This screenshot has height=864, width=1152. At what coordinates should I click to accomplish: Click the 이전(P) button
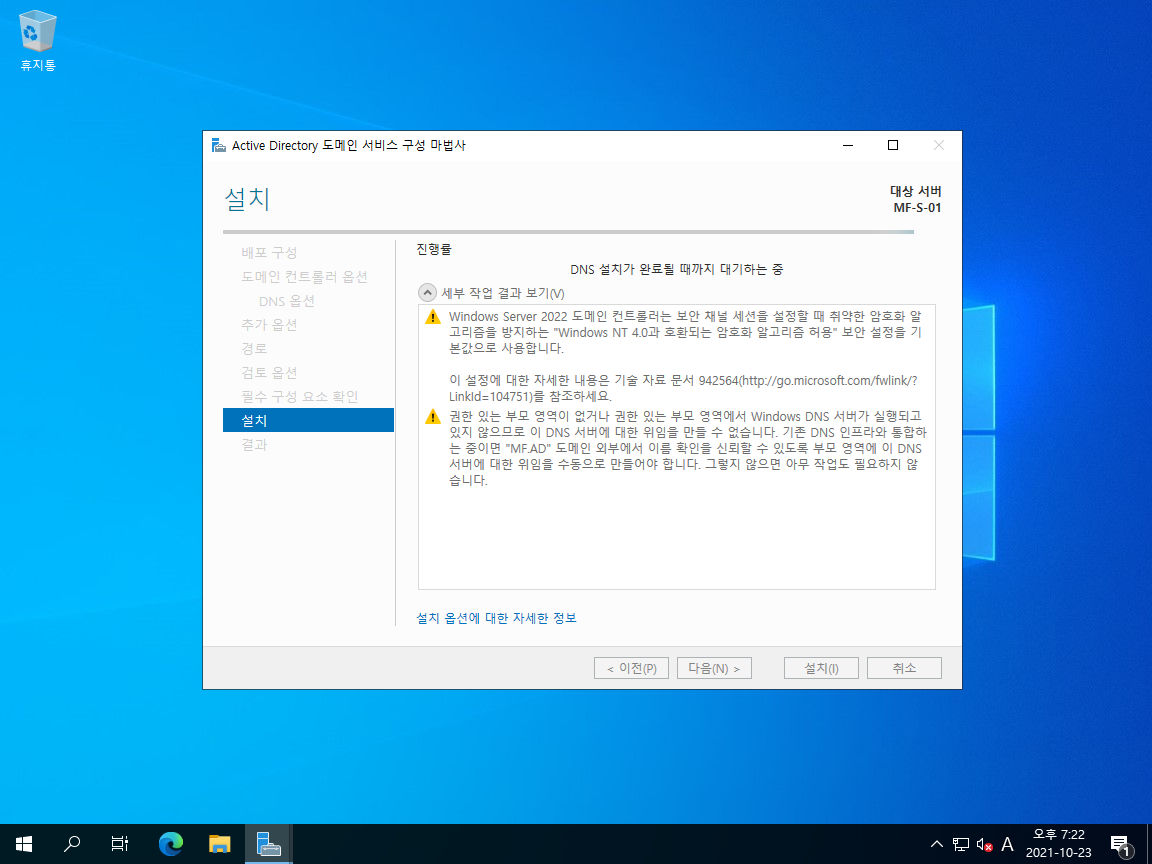pyautogui.click(x=631, y=669)
